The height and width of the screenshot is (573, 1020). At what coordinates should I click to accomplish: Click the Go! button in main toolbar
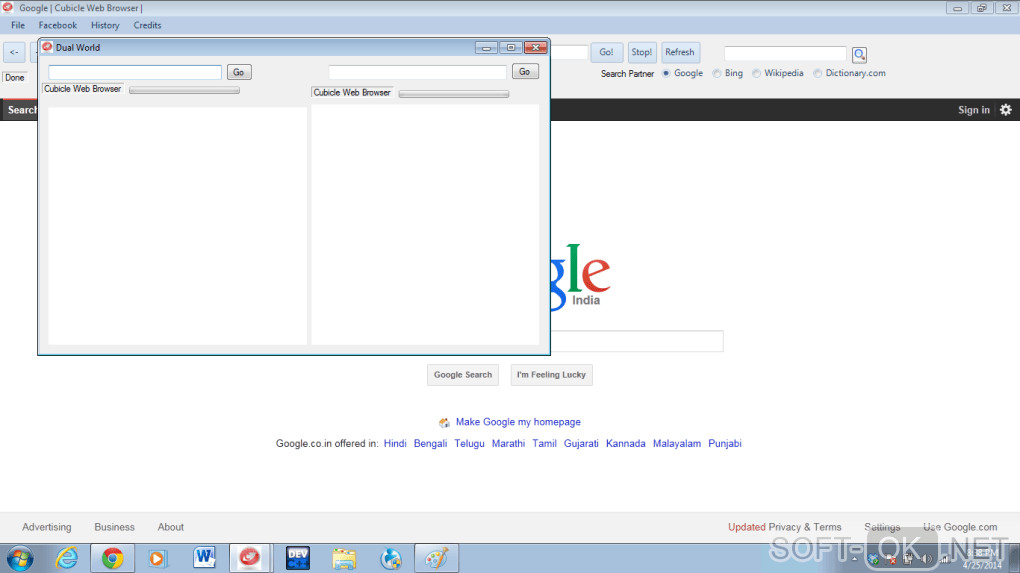[606, 52]
